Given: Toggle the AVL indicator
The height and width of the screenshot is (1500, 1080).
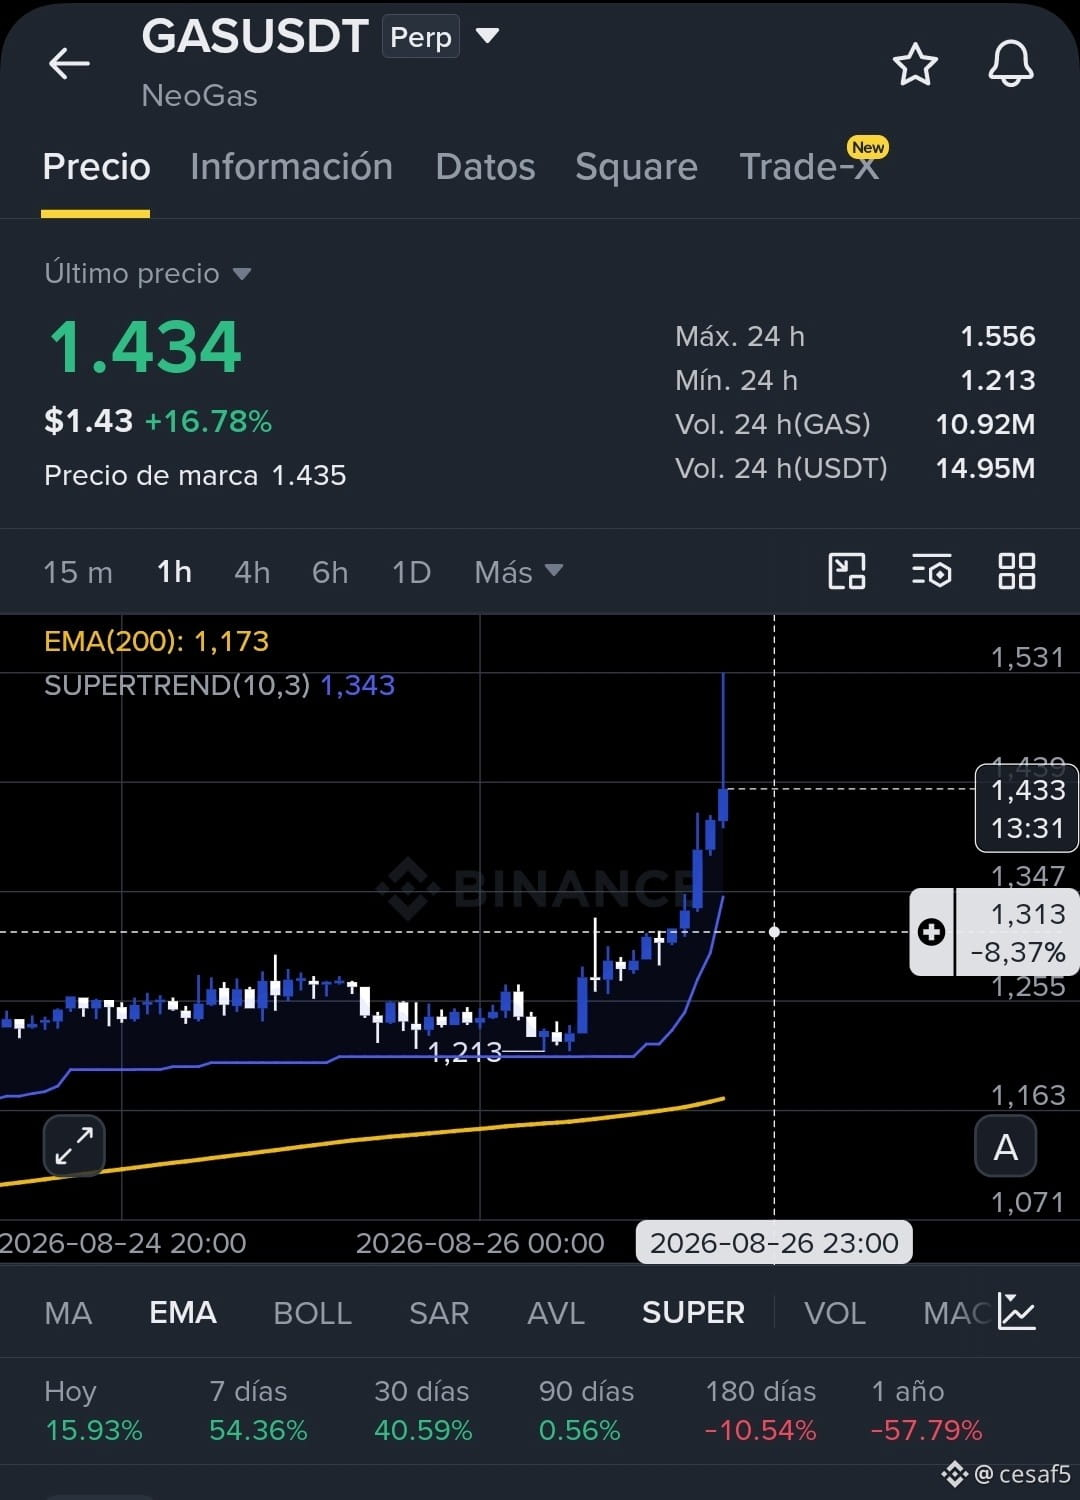Looking at the screenshot, I should [556, 1313].
